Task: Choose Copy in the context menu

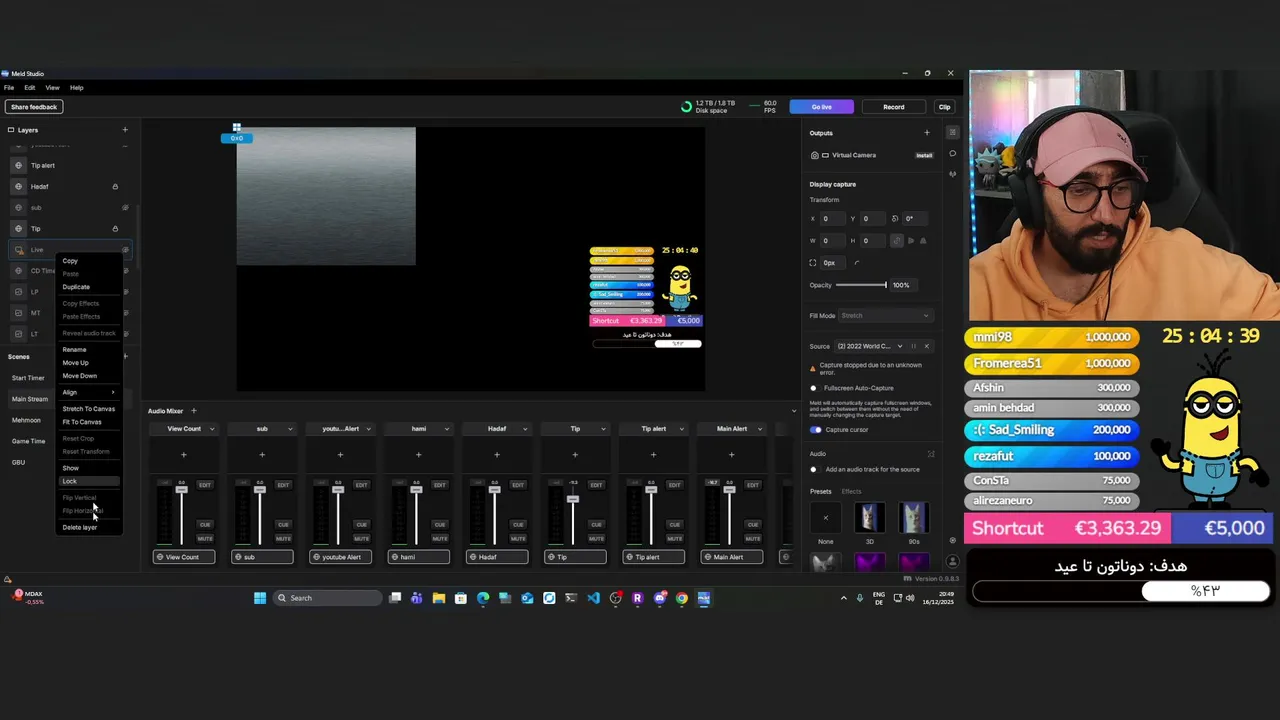Action: point(70,261)
